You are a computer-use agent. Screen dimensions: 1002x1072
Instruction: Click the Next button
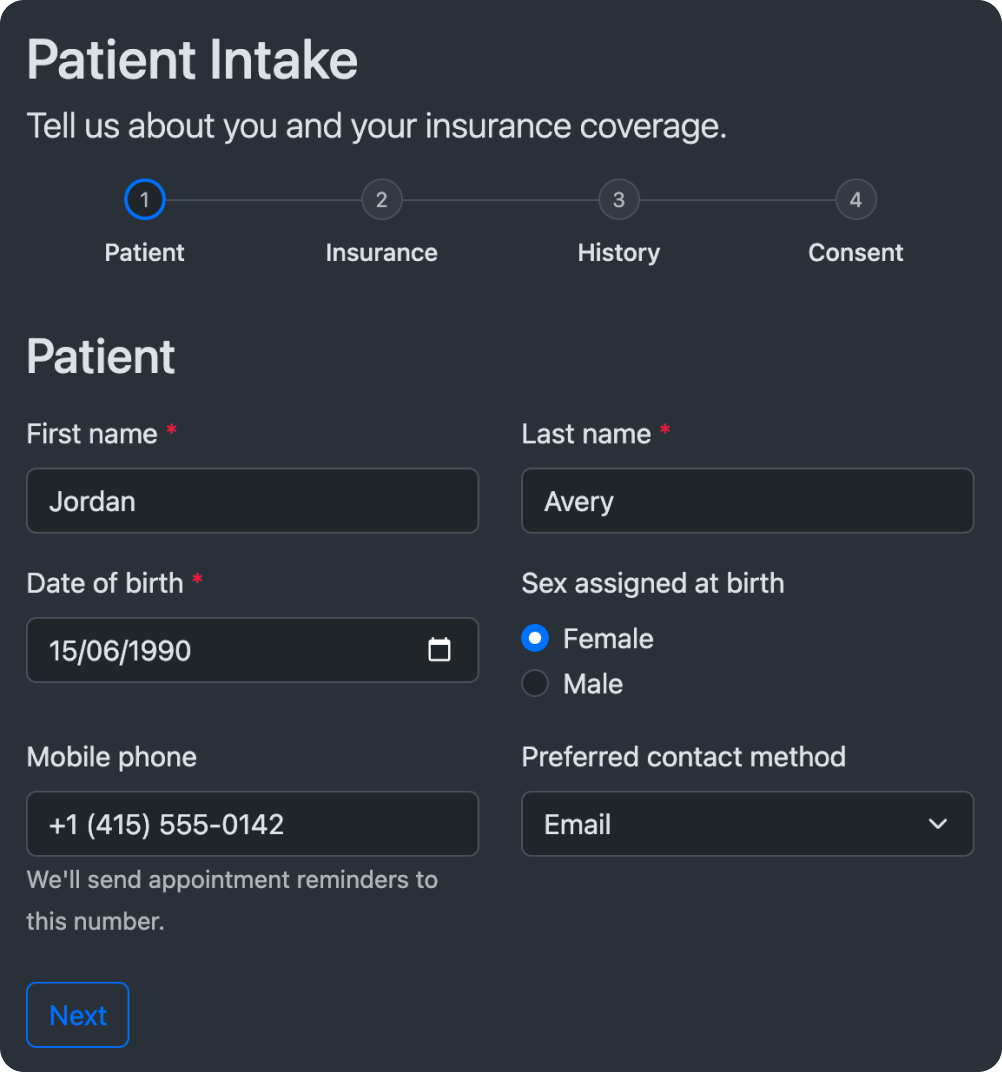pyautogui.click(x=77, y=1015)
